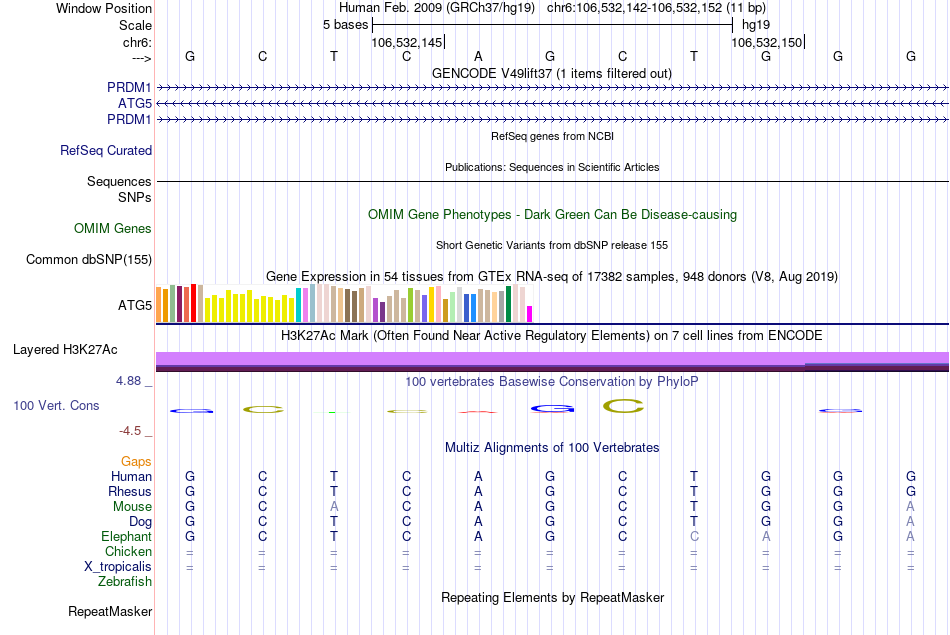Screen dimensions: 950x635
Task: Click 'RefSeq genes from NCBI' track title
Action: pos(552,136)
